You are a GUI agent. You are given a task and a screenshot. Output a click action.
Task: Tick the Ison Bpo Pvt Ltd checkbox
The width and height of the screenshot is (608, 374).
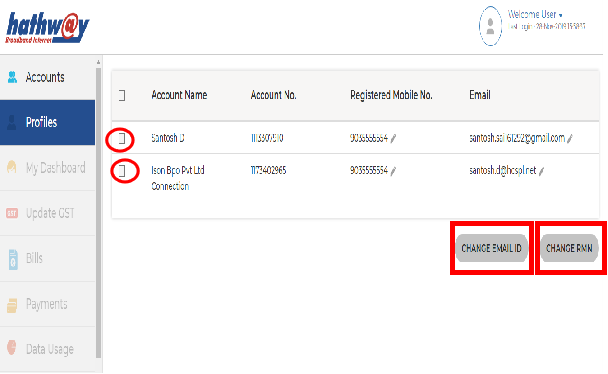point(122,171)
